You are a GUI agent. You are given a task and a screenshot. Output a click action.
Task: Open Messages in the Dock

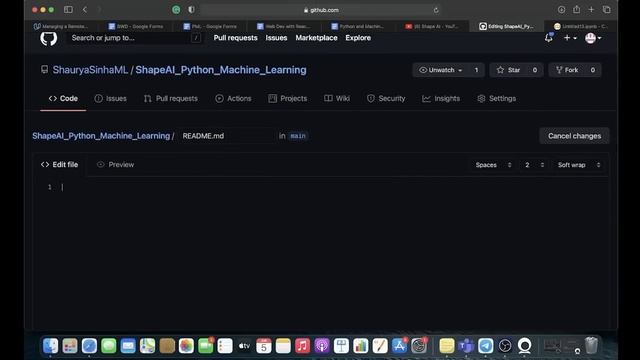tap(109, 346)
